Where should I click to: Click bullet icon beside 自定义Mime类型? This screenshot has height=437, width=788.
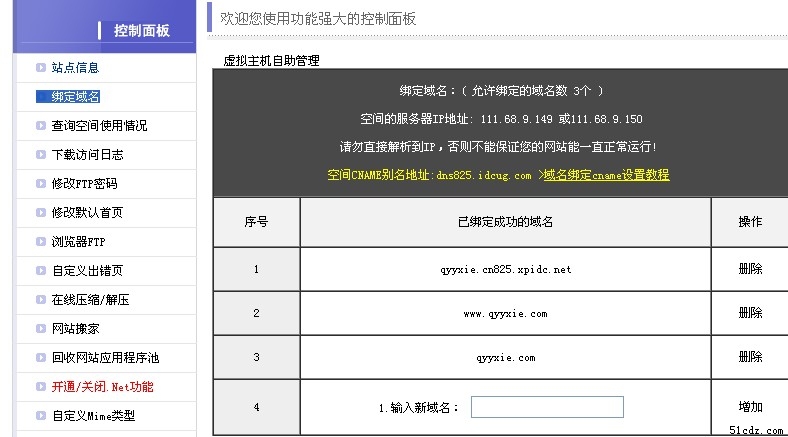(x=41, y=416)
